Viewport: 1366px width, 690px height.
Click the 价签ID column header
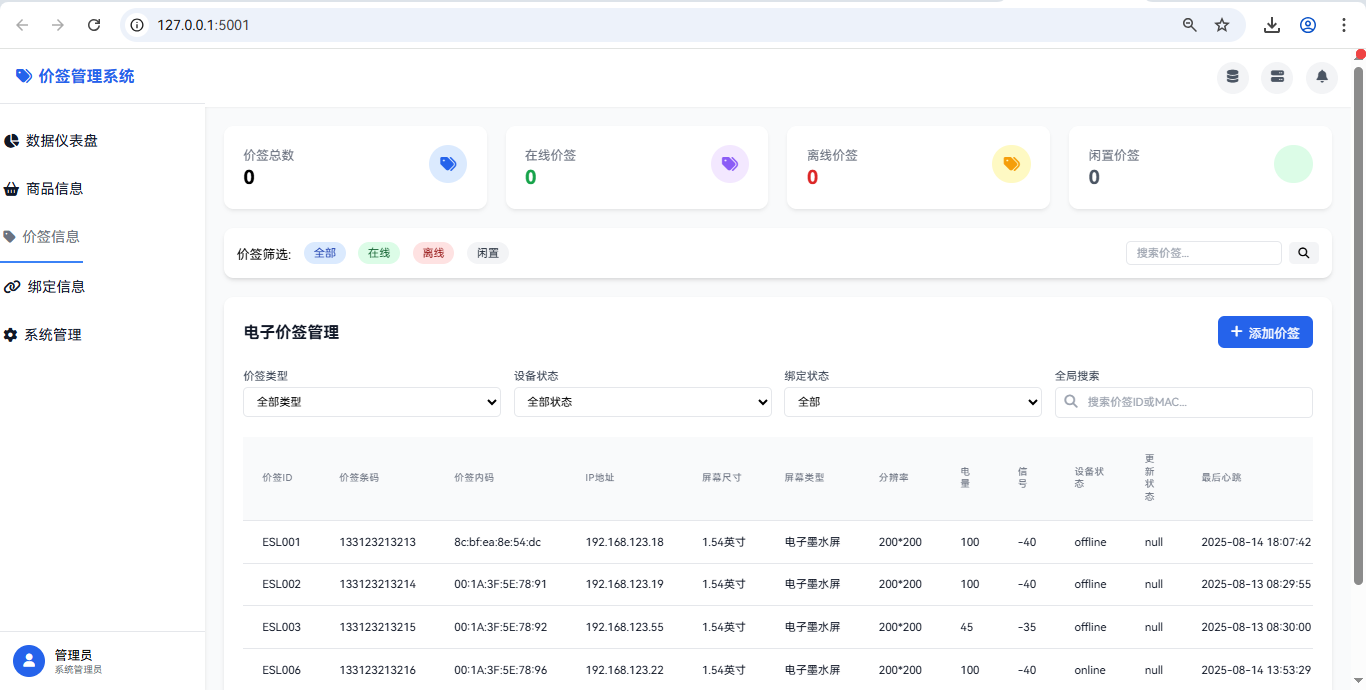click(x=277, y=478)
